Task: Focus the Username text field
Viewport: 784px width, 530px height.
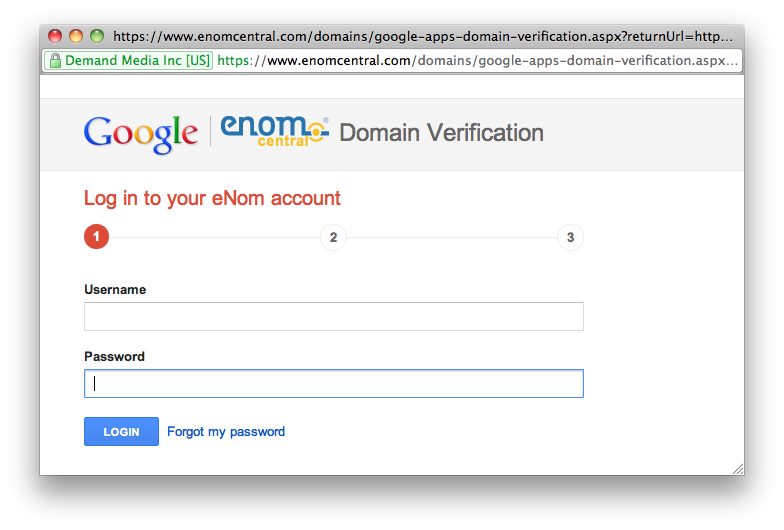Action: point(333,317)
